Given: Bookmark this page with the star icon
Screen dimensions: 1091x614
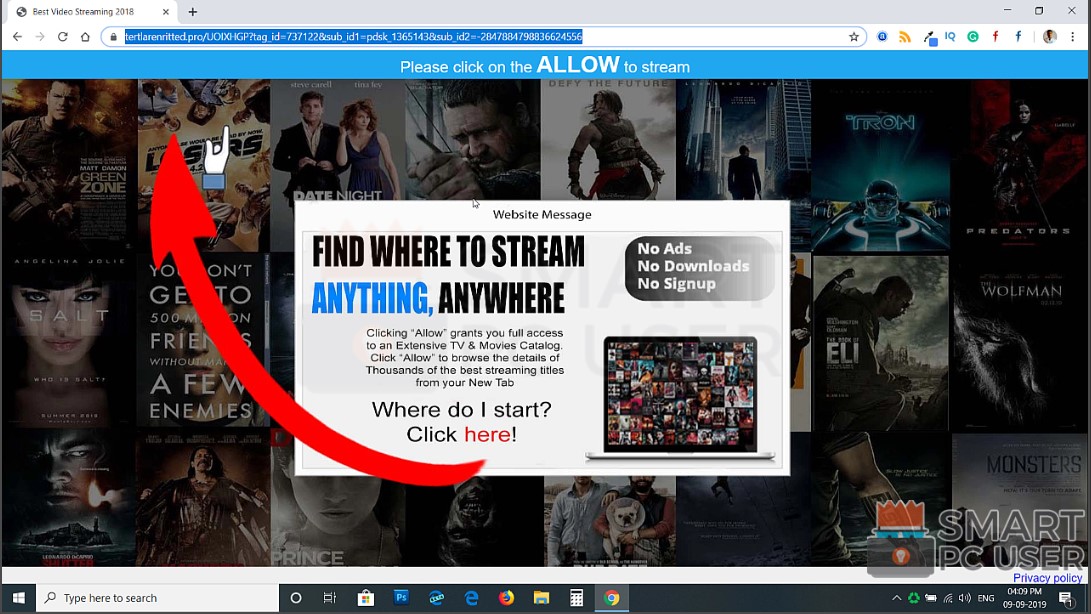Looking at the screenshot, I should [853, 36].
